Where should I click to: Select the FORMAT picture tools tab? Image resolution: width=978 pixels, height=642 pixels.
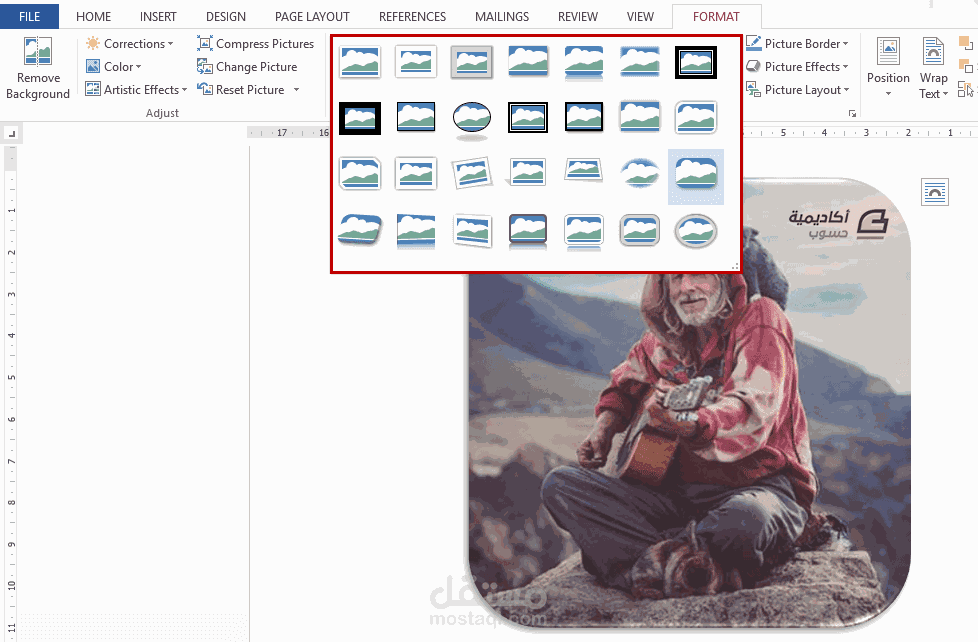716,17
